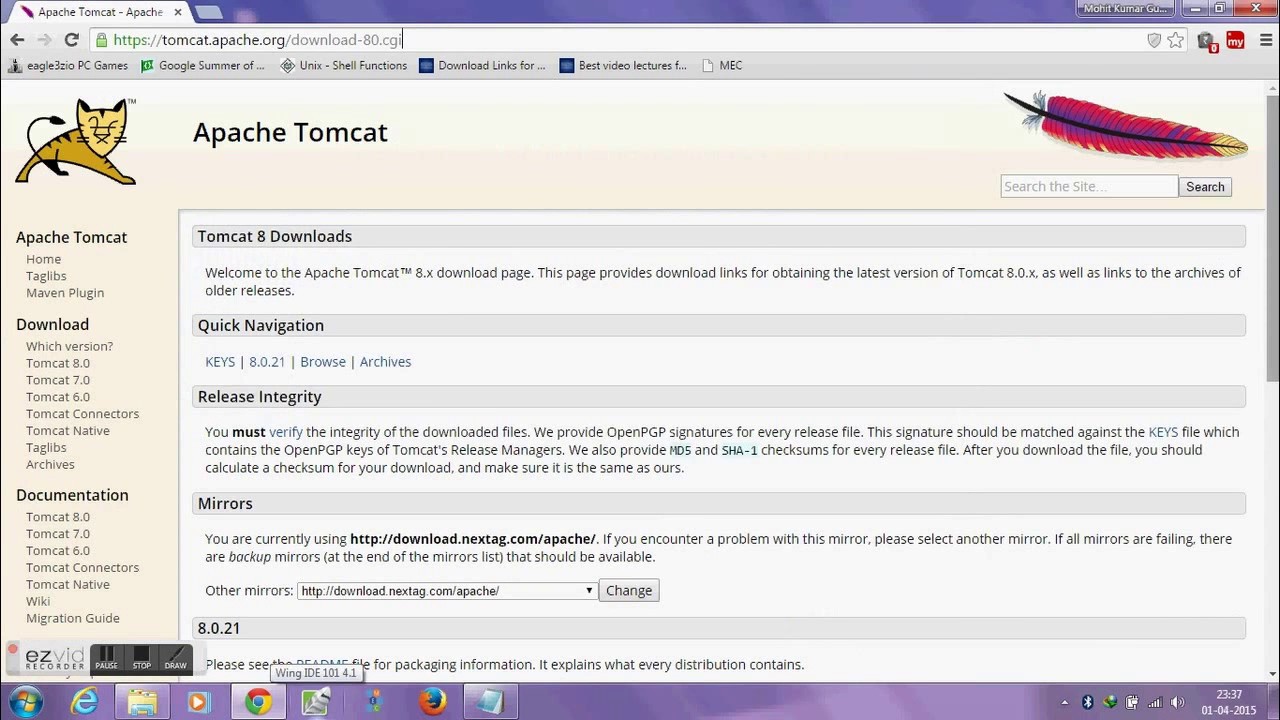Click the browser forward arrow
The height and width of the screenshot is (720, 1280).
(x=44, y=40)
